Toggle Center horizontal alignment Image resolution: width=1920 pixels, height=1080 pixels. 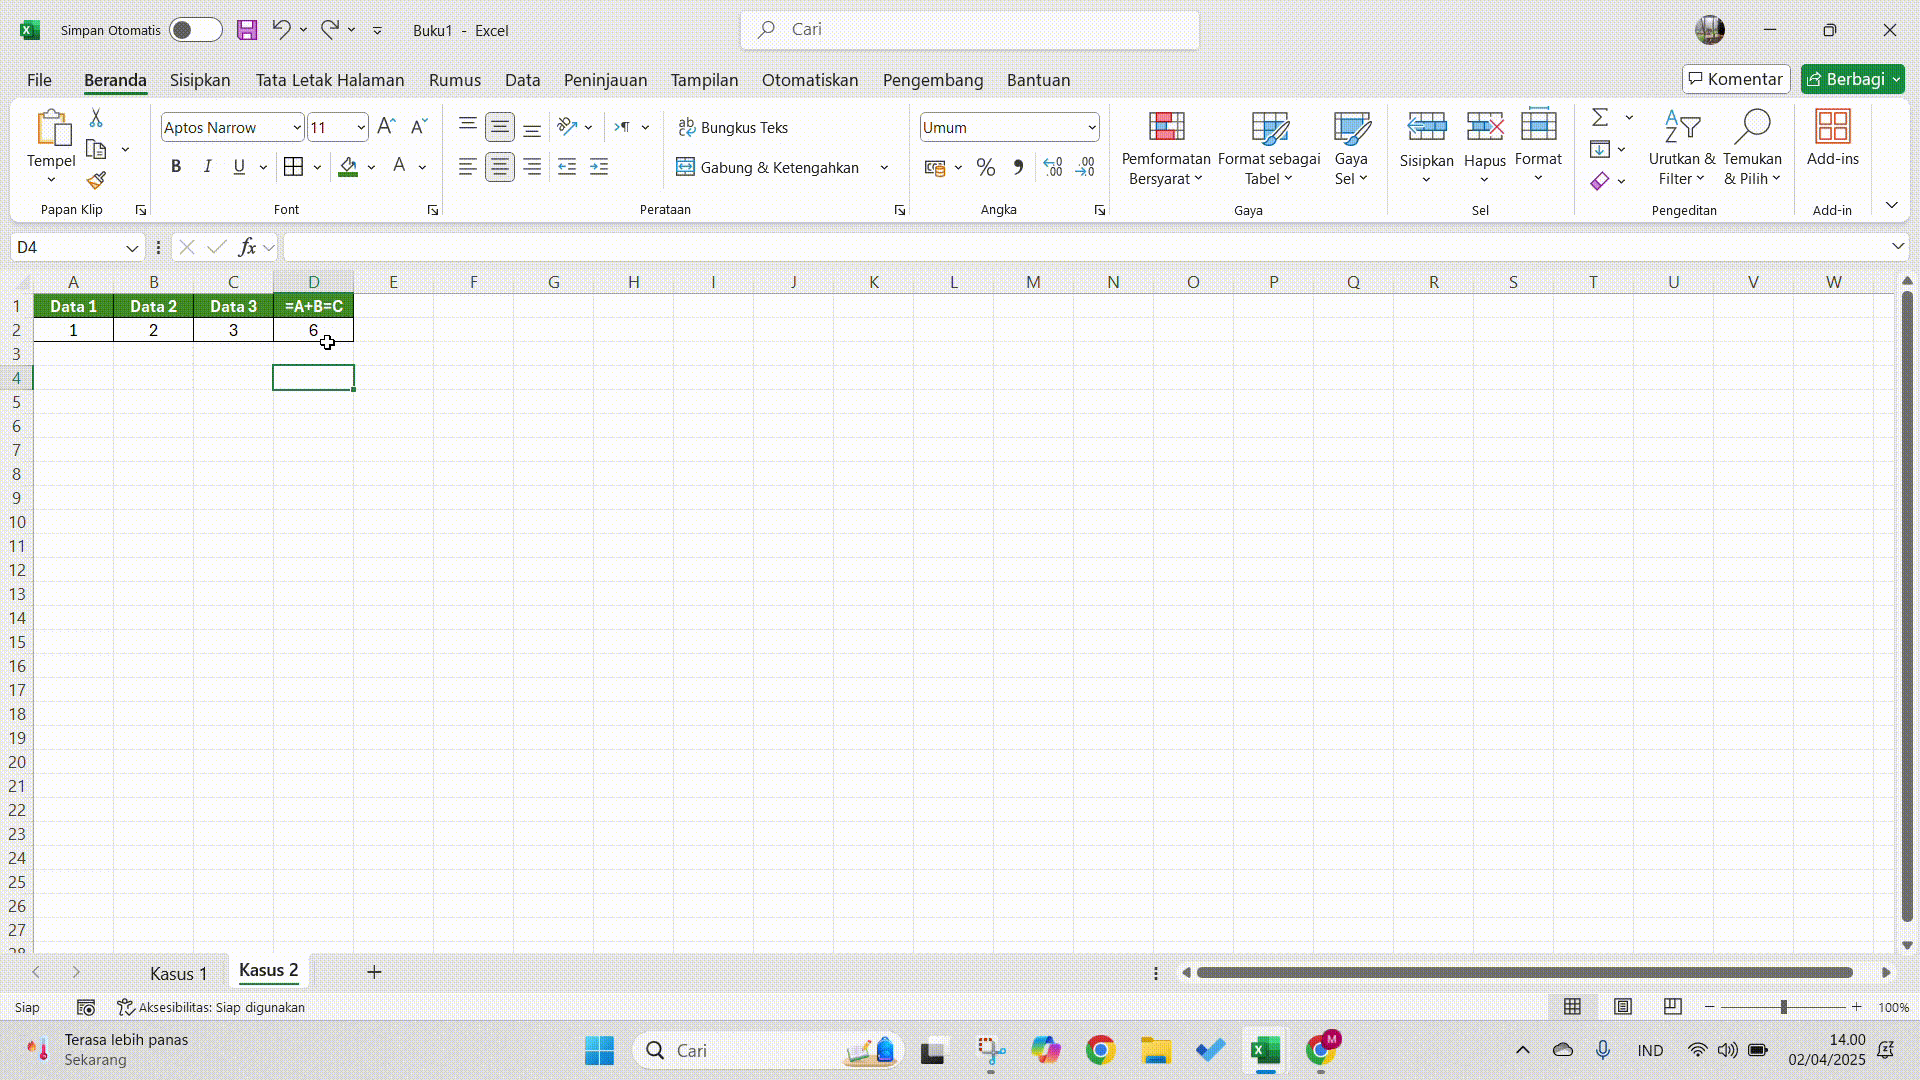point(500,167)
